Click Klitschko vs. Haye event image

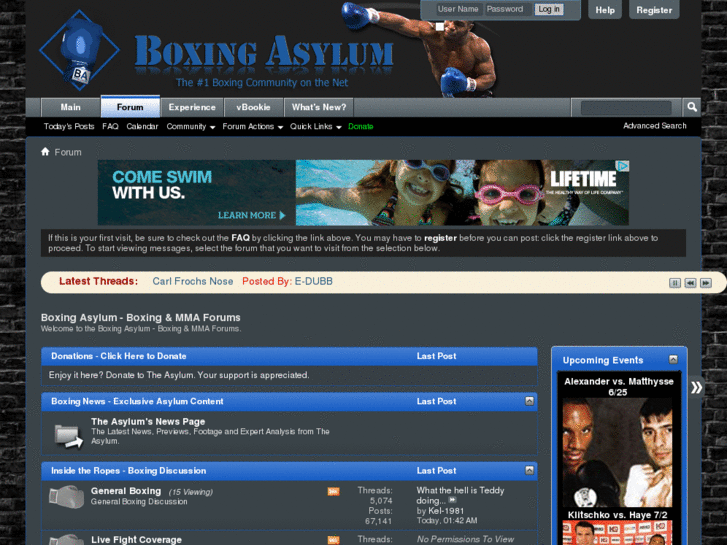point(619,533)
